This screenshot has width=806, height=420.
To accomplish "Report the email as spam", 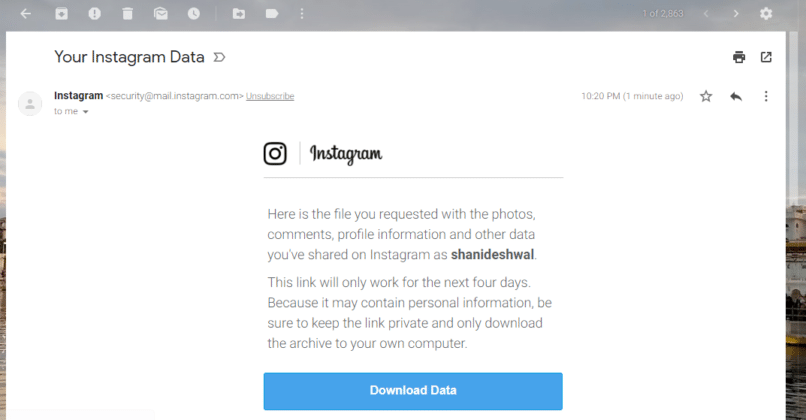I will 94,14.
